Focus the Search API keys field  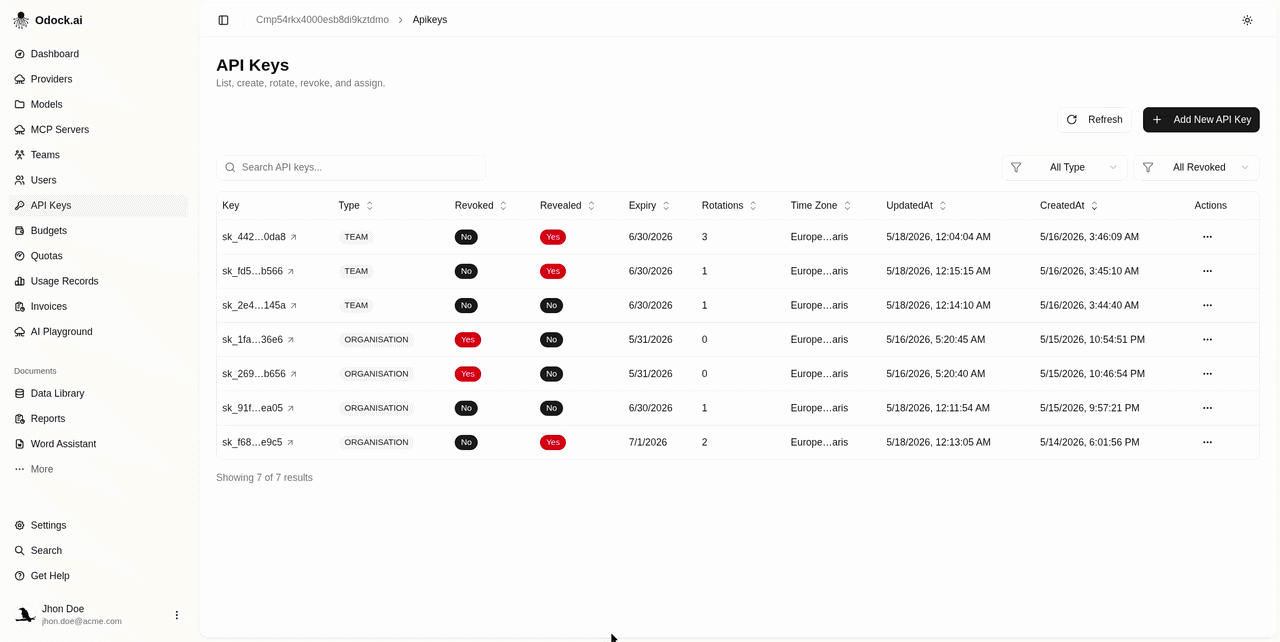click(x=351, y=167)
